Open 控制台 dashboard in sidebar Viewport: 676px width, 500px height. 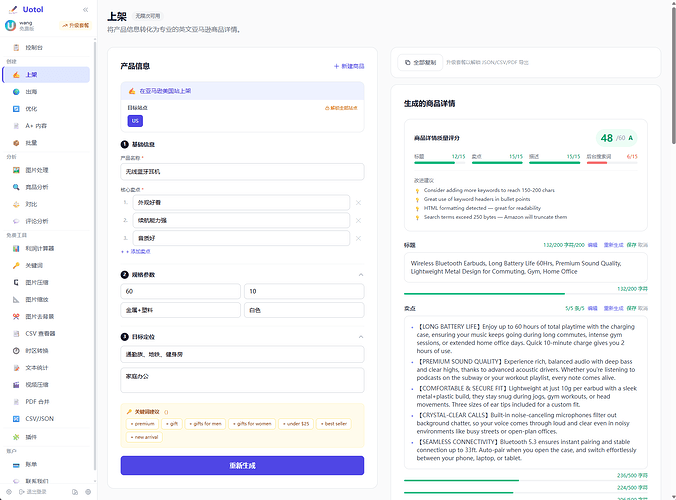tap(46, 47)
